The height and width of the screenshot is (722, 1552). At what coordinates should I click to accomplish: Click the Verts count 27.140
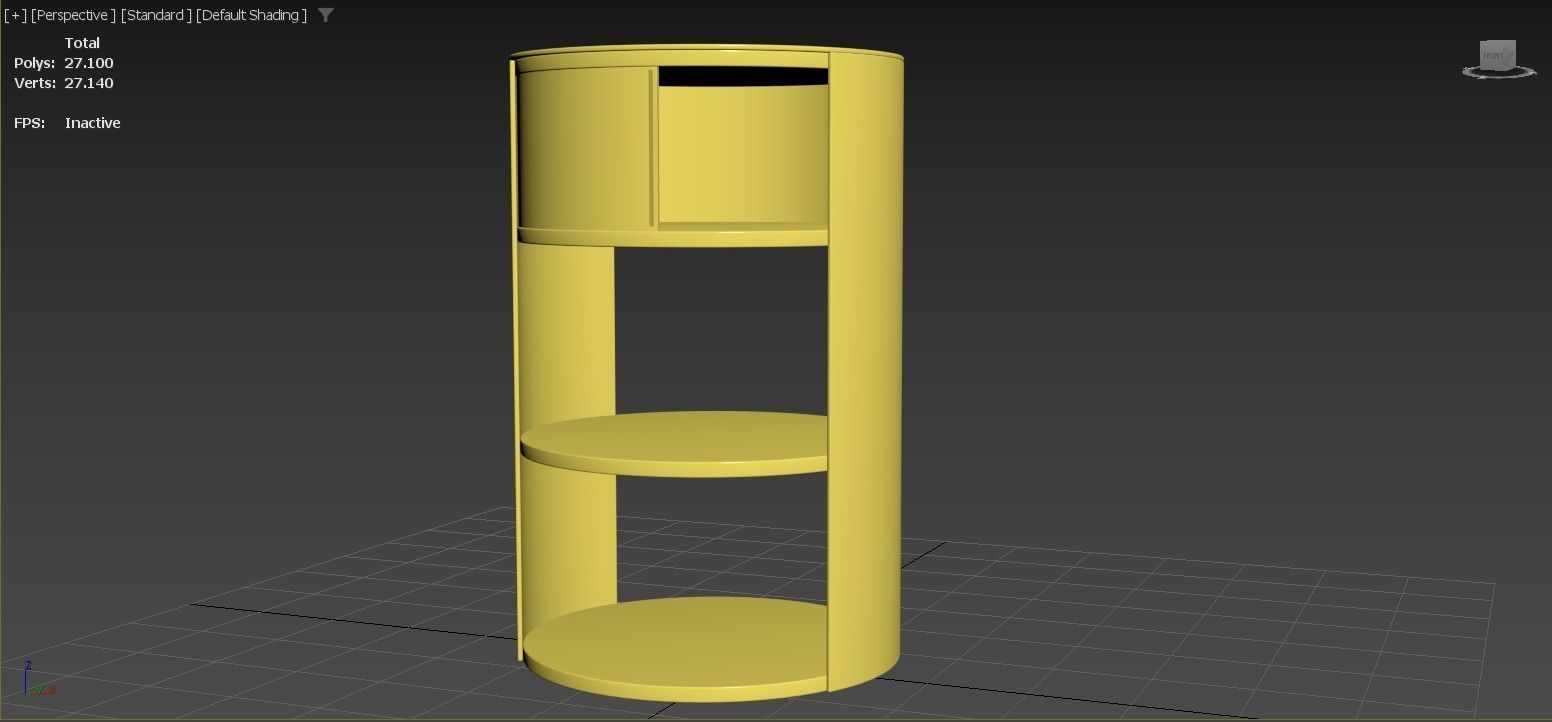(89, 83)
